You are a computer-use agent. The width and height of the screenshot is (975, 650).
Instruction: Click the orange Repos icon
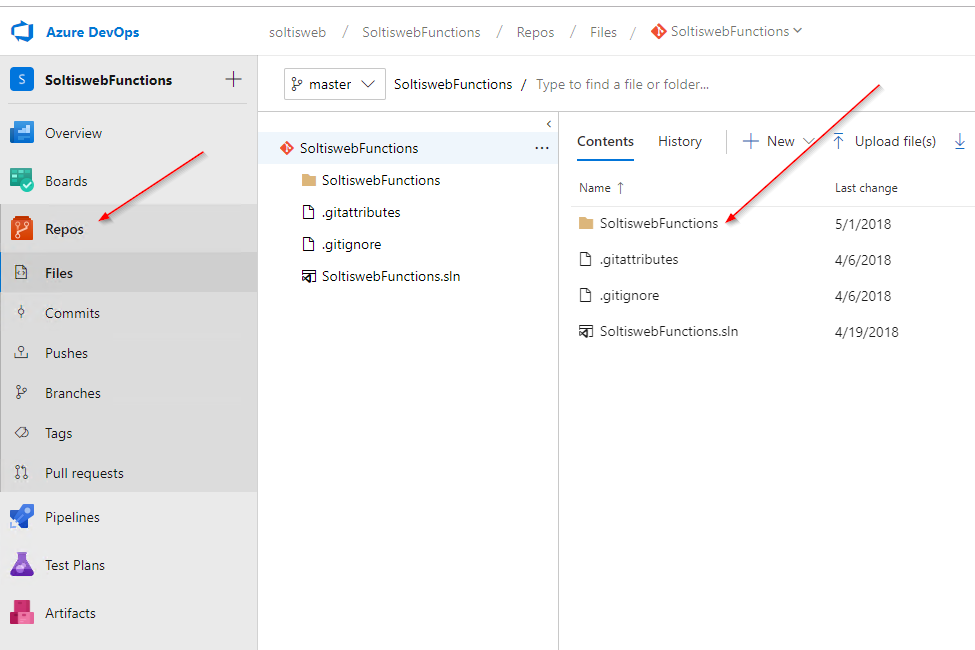point(22,228)
